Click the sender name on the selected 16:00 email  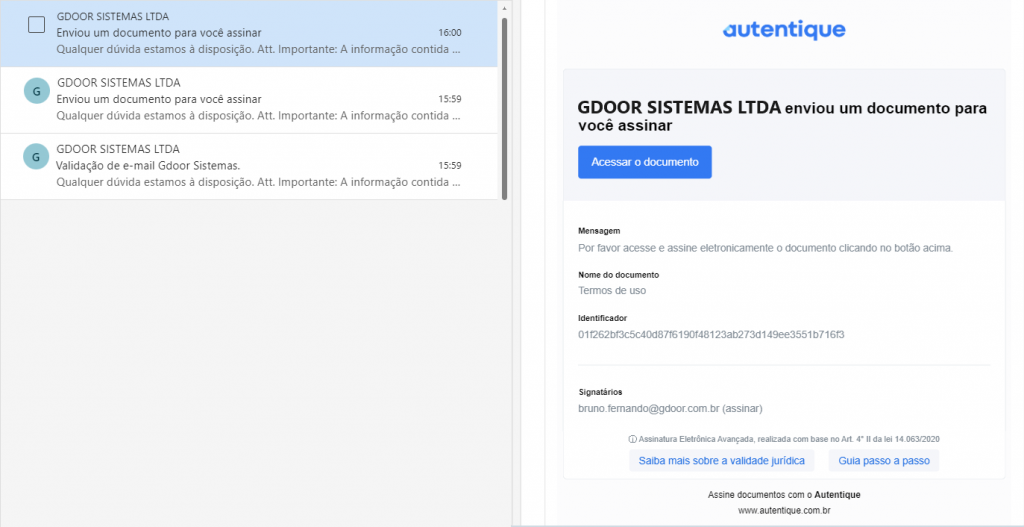(112, 16)
